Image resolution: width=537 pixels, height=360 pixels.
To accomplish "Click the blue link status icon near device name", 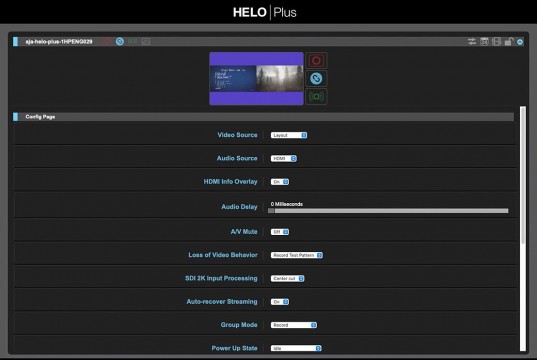I will (x=120, y=41).
